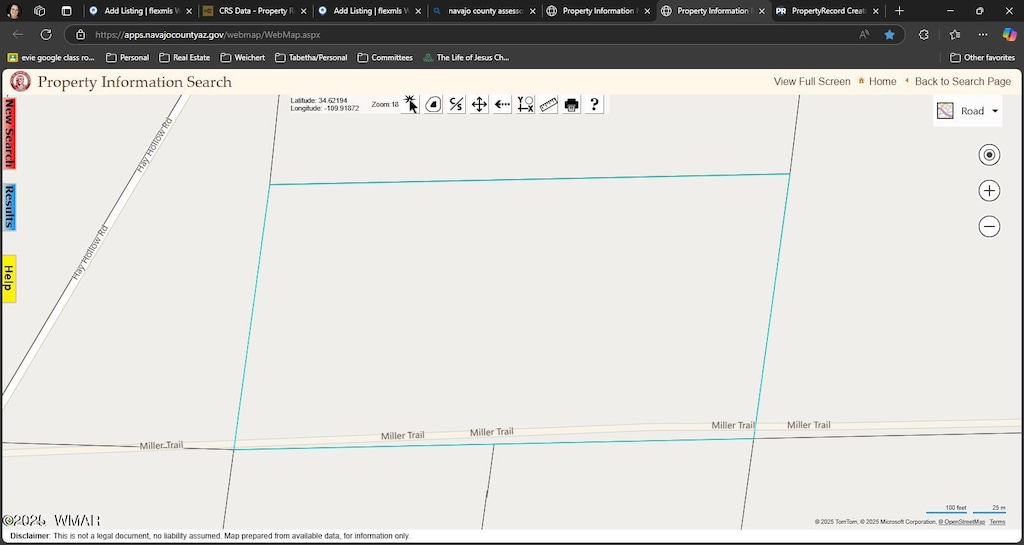Click the browser back arrow
This screenshot has height=545, width=1024.
[18, 35]
